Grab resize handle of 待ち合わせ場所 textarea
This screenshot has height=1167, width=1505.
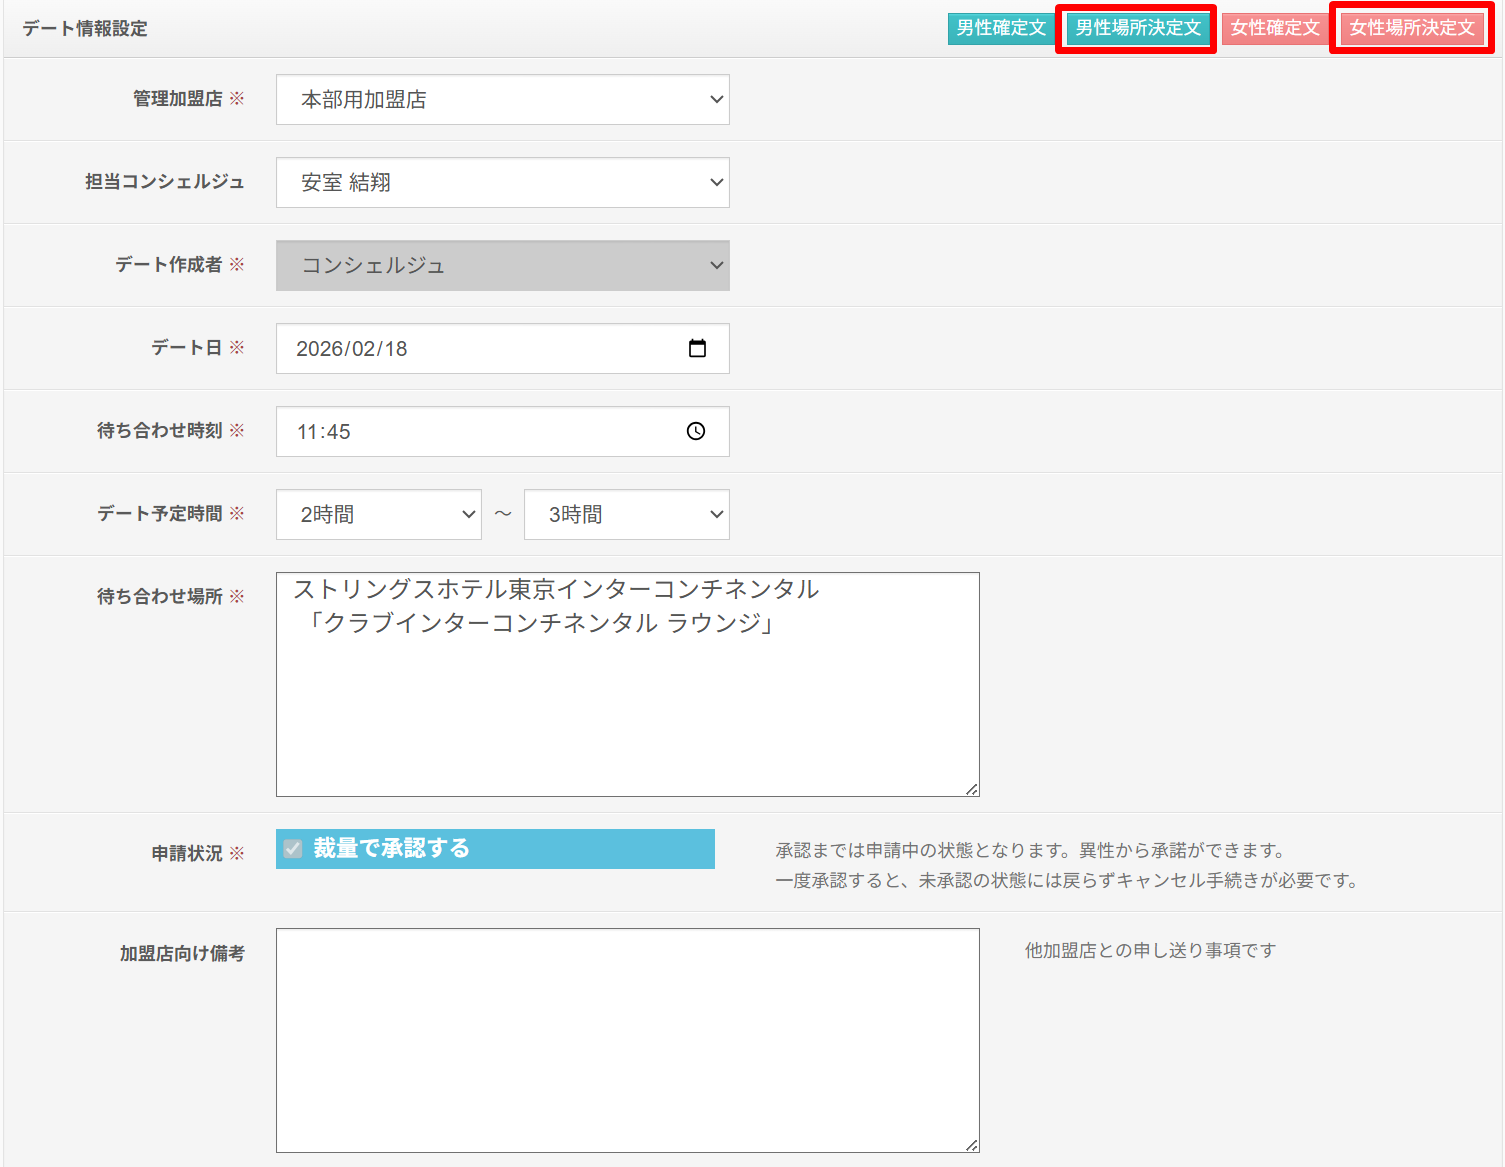click(x=972, y=789)
